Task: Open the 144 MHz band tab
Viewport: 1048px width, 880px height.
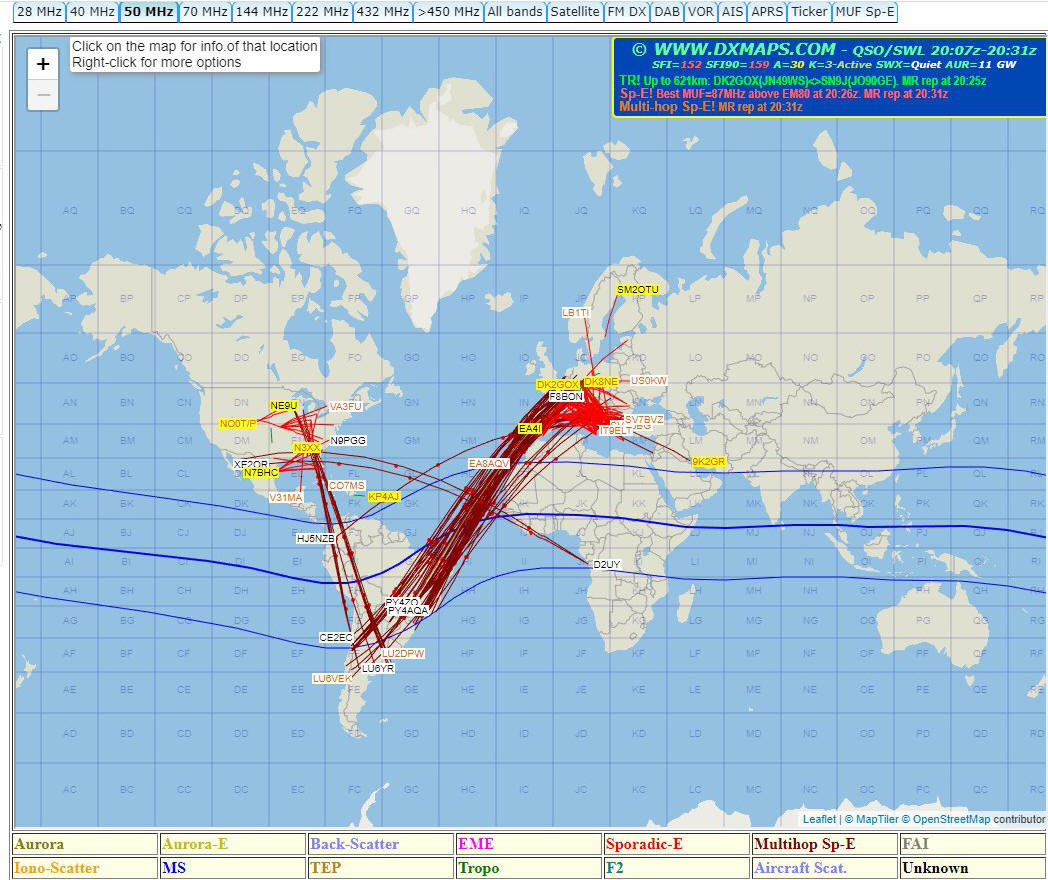Action: click(x=262, y=11)
